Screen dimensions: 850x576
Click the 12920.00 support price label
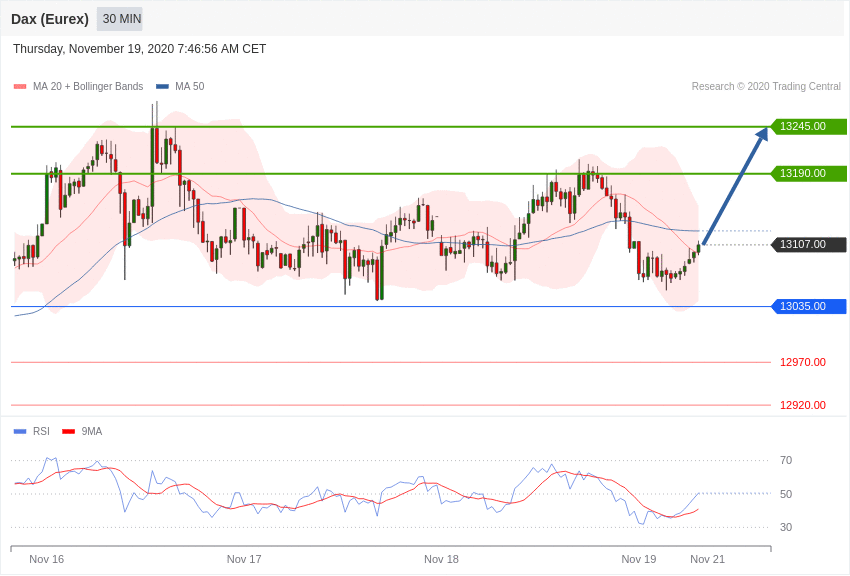[803, 405]
